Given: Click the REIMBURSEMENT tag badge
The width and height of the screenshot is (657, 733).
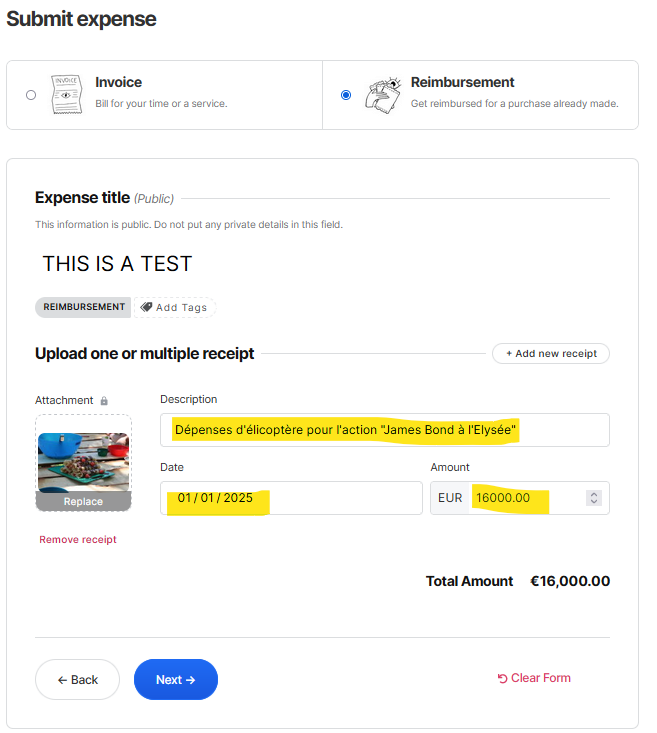Looking at the screenshot, I should [84, 307].
